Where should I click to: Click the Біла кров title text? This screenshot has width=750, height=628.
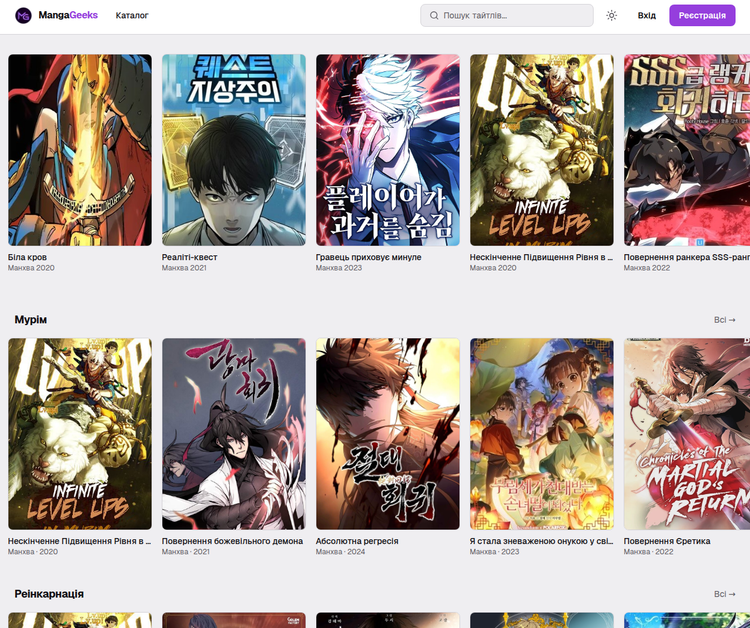[27, 257]
